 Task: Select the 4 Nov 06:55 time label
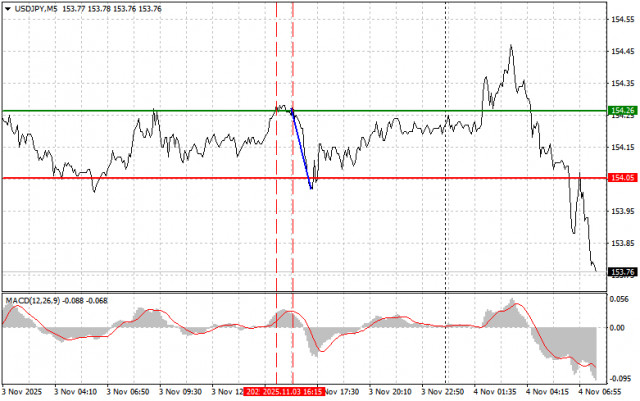pyautogui.click(x=600, y=392)
